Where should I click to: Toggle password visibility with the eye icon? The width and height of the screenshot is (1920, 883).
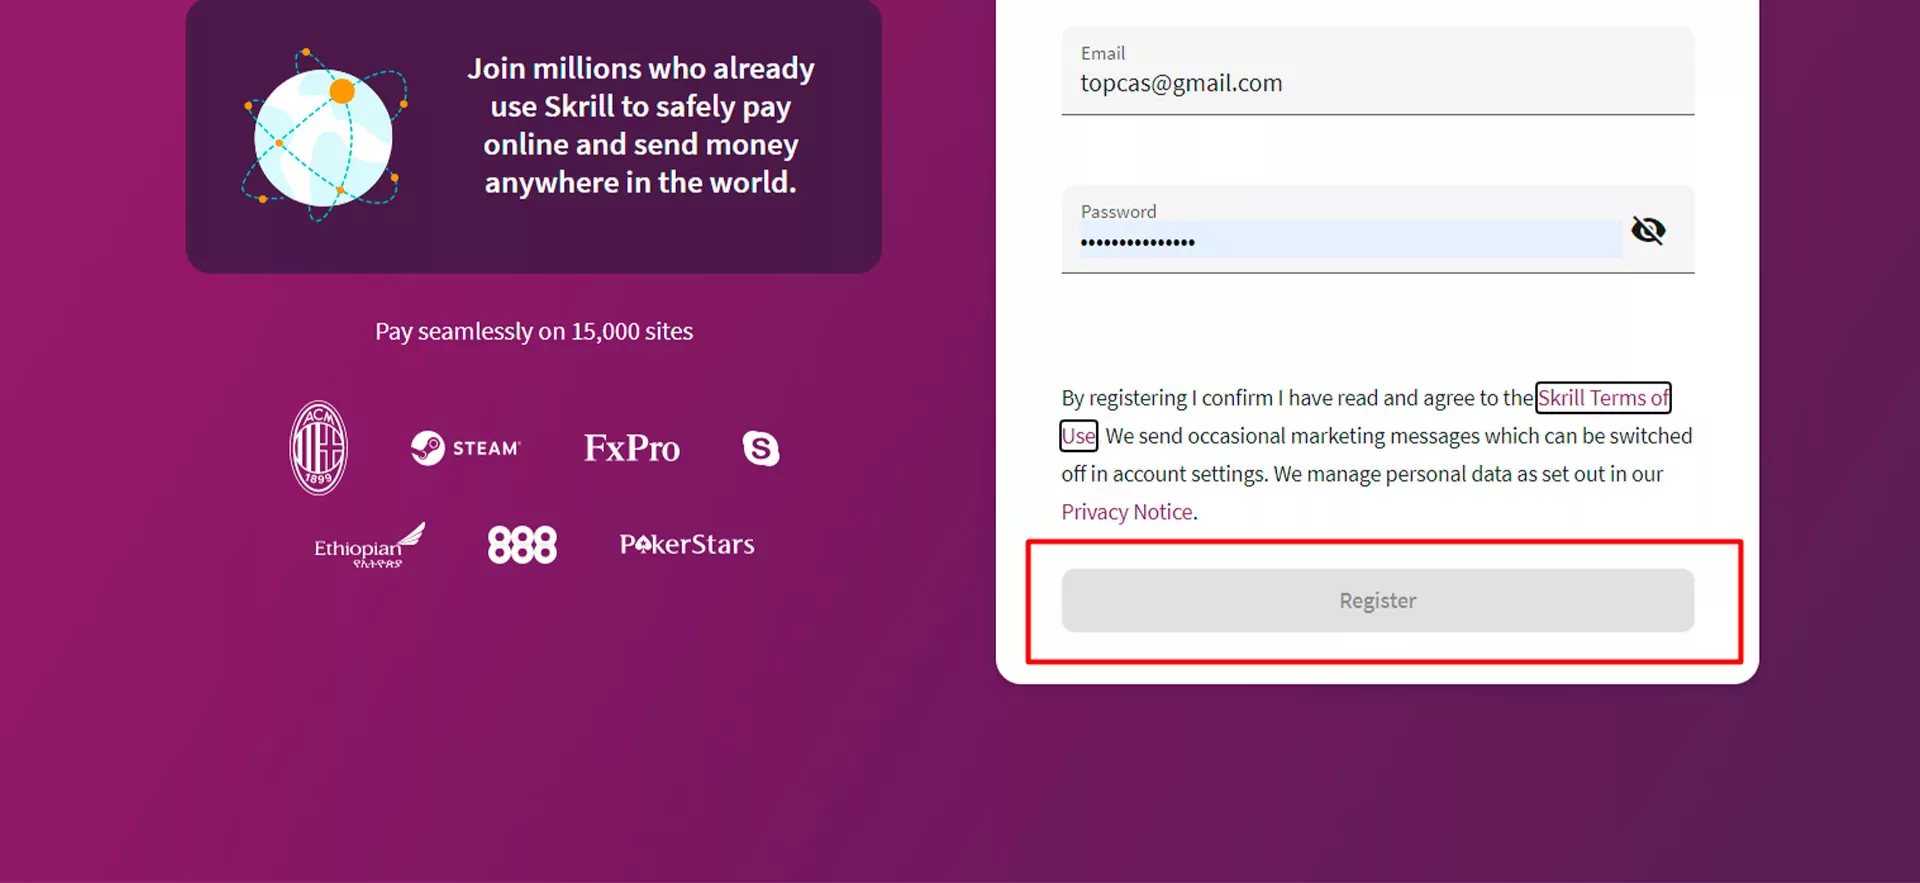tap(1648, 231)
